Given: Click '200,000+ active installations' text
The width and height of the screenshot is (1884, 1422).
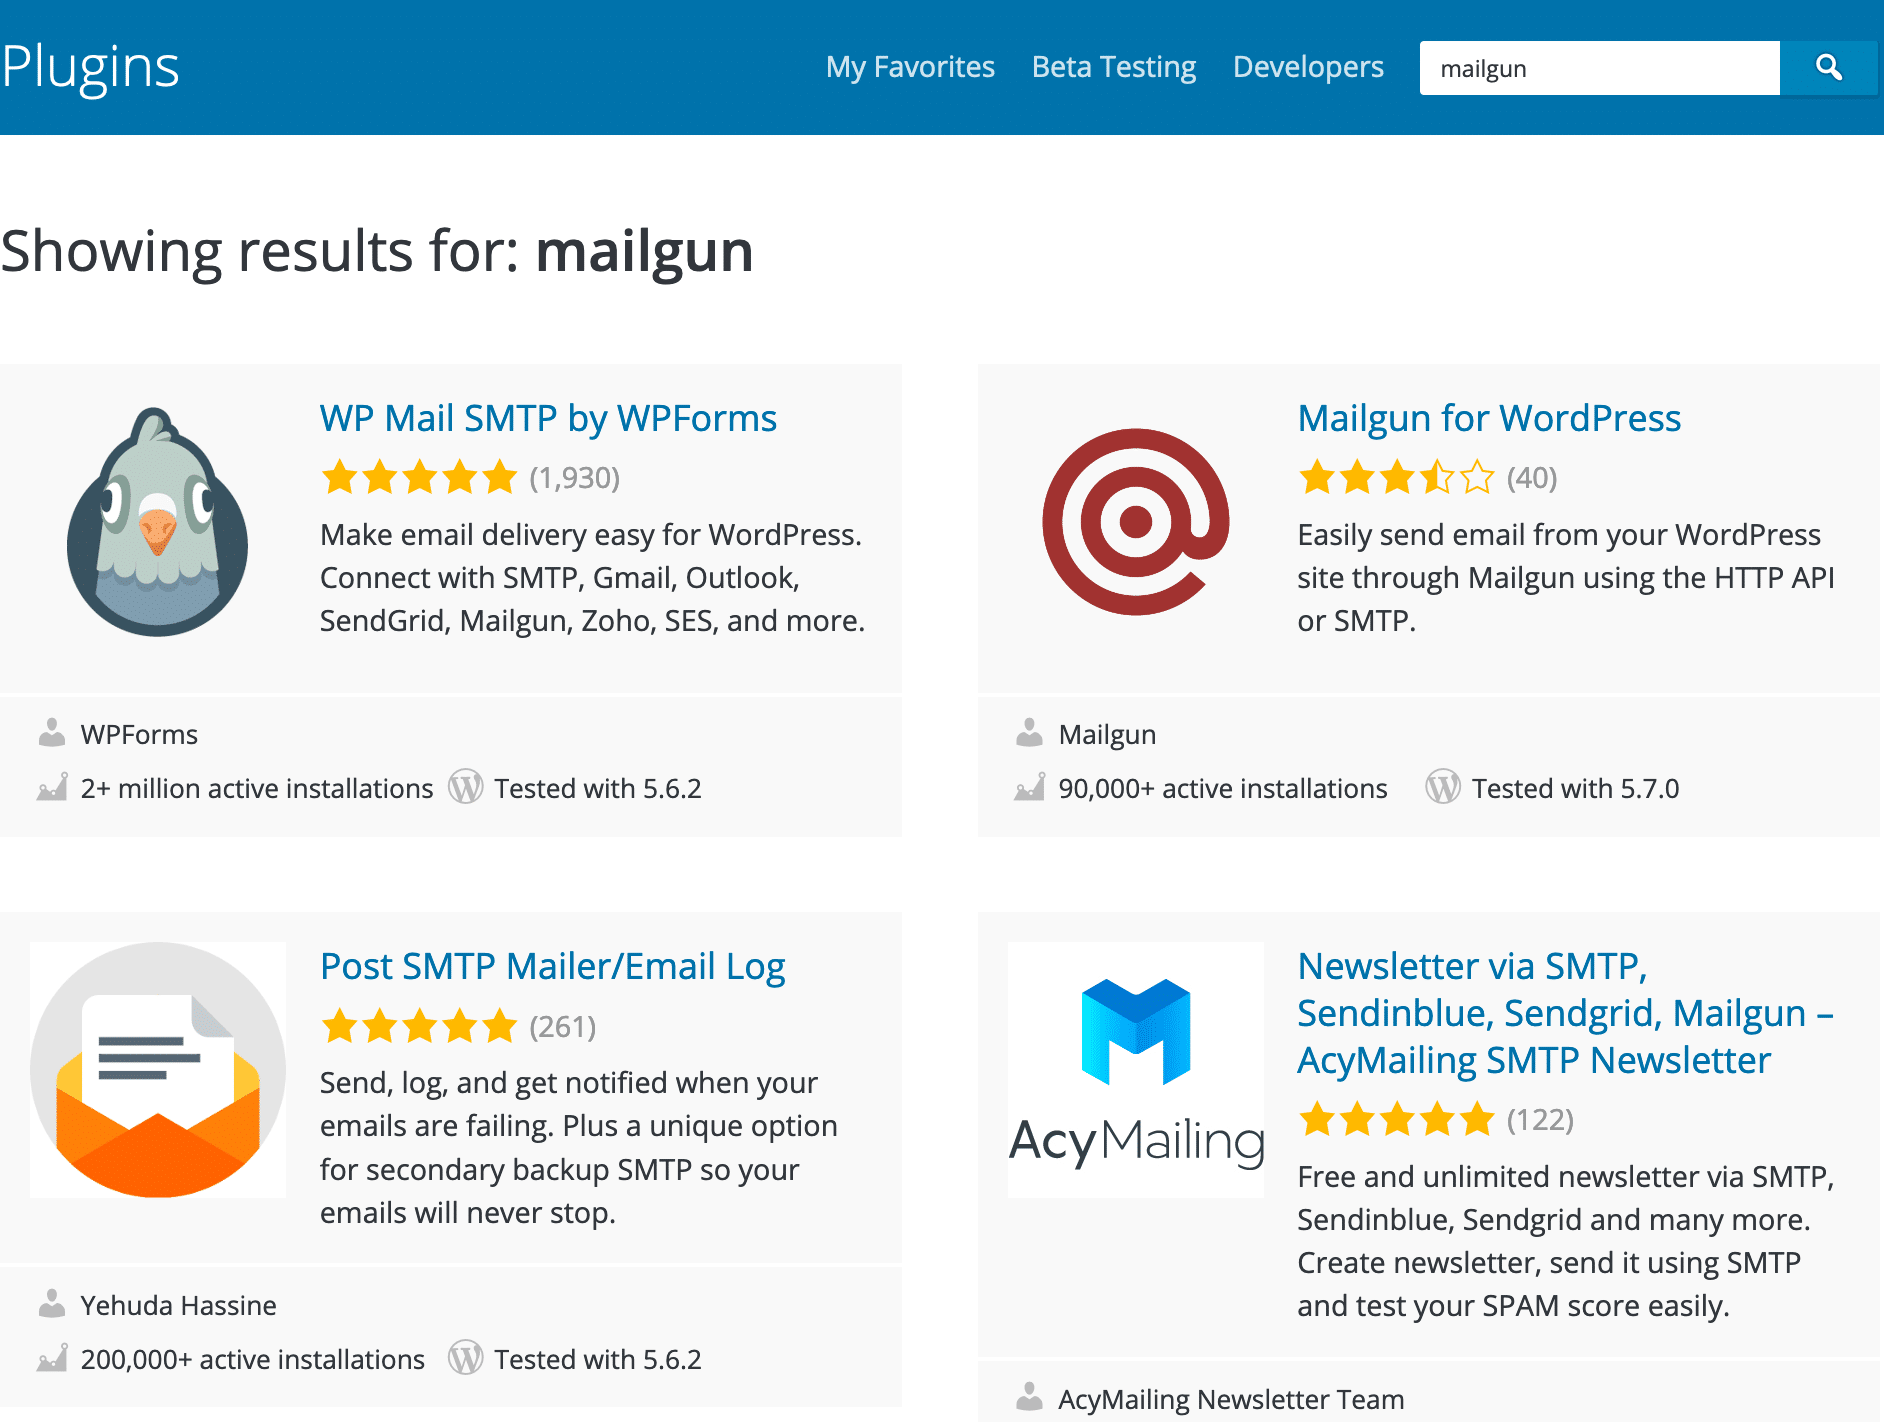Looking at the screenshot, I should tap(253, 1359).
